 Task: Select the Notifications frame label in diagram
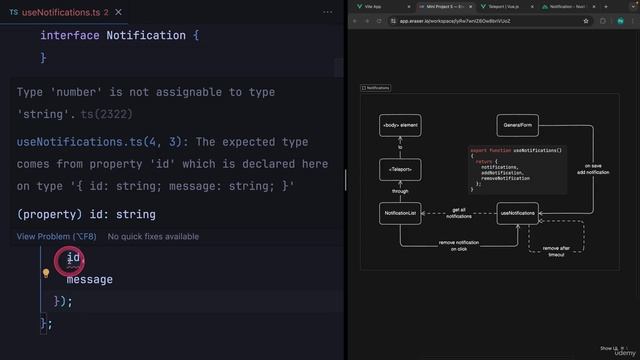click(x=376, y=88)
